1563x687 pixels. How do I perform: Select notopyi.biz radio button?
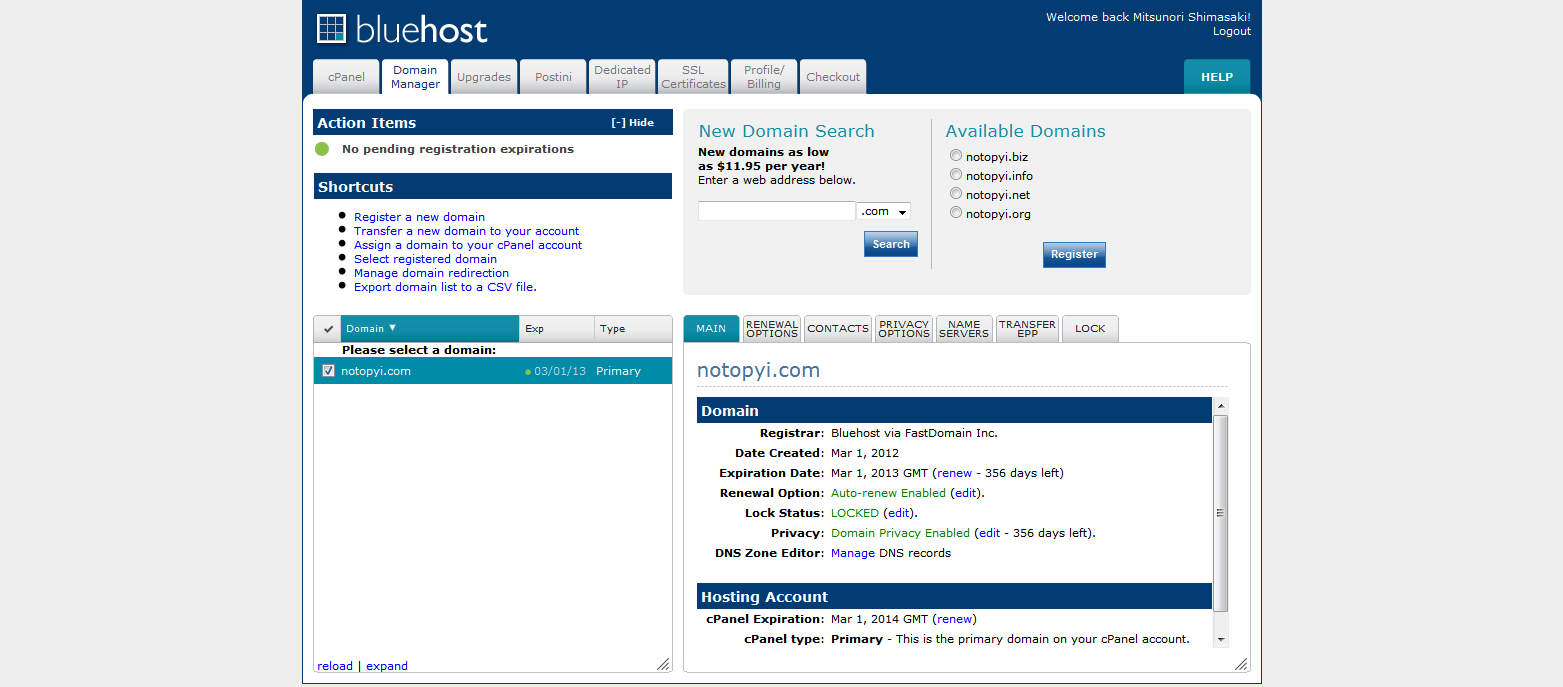(x=956, y=156)
